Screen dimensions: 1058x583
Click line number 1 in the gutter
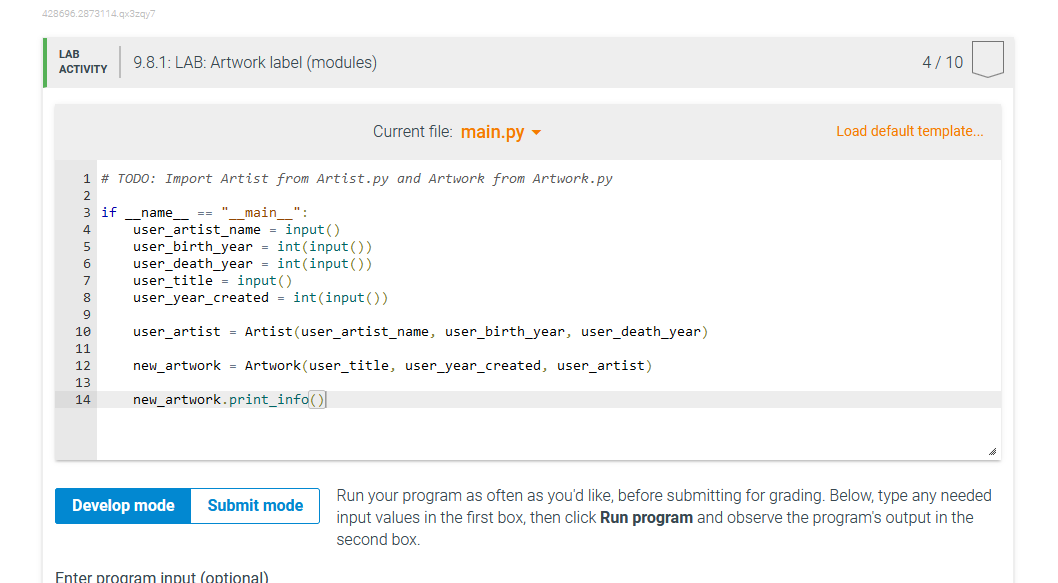[x=86, y=178]
